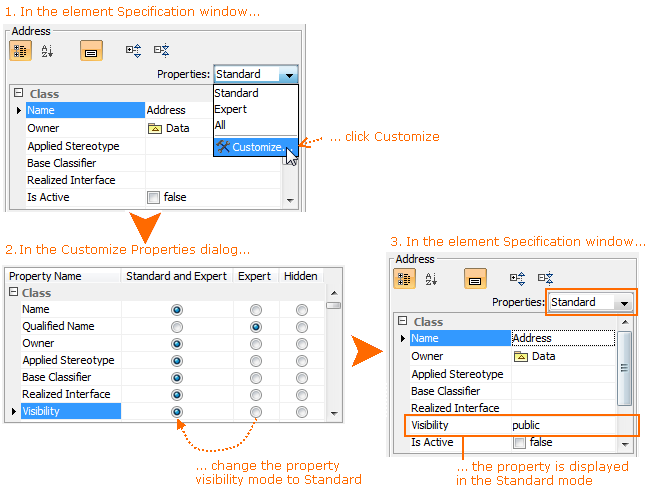This screenshot has height=490, width=650.
Task: Click scroll up arrow in step 3 window
Action: tap(625, 322)
